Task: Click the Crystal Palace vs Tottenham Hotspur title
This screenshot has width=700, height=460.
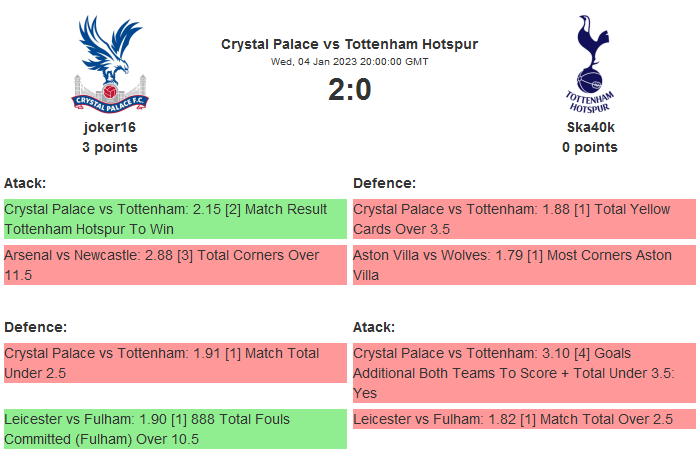Action: tap(349, 44)
